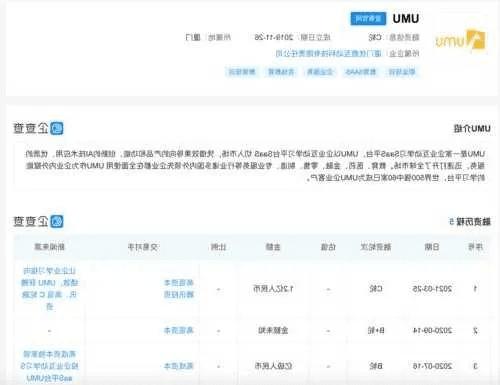Select the 教育SAAS tag
Viewport: 500px width, 385px height.
pyautogui.click(x=361, y=72)
